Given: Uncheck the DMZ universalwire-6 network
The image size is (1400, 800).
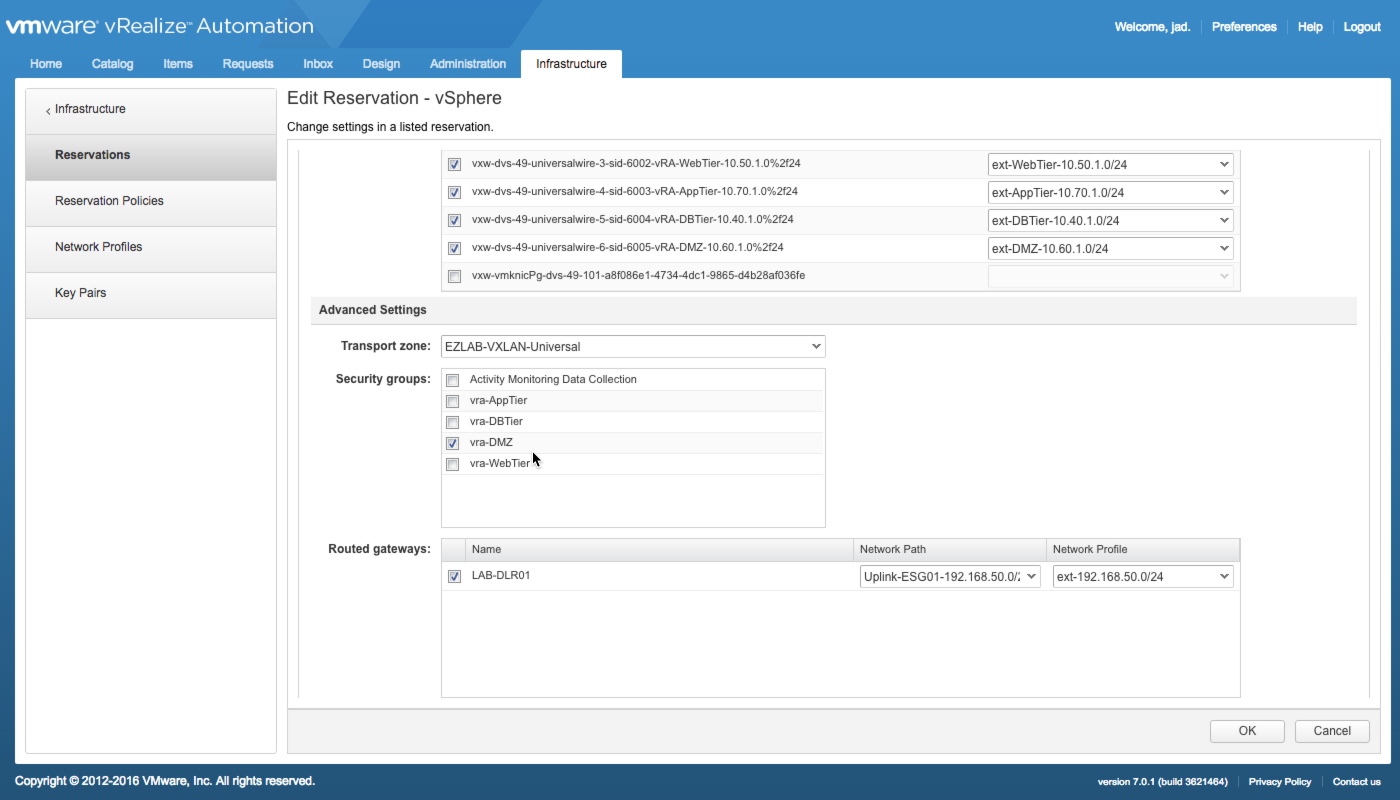Looking at the screenshot, I should coord(454,248).
